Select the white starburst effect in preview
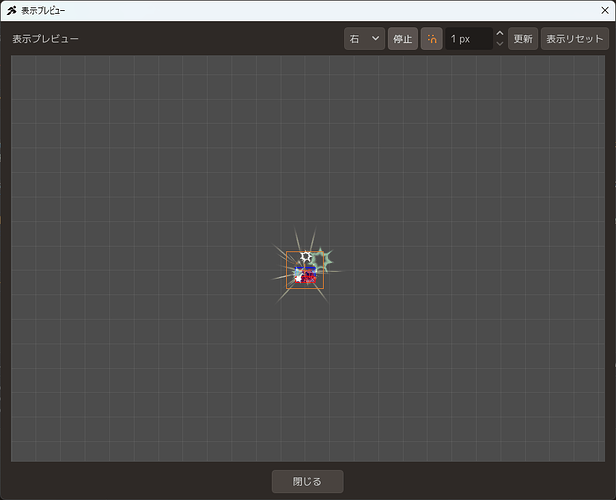The height and width of the screenshot is (500, 616). [x=306, y=257]
